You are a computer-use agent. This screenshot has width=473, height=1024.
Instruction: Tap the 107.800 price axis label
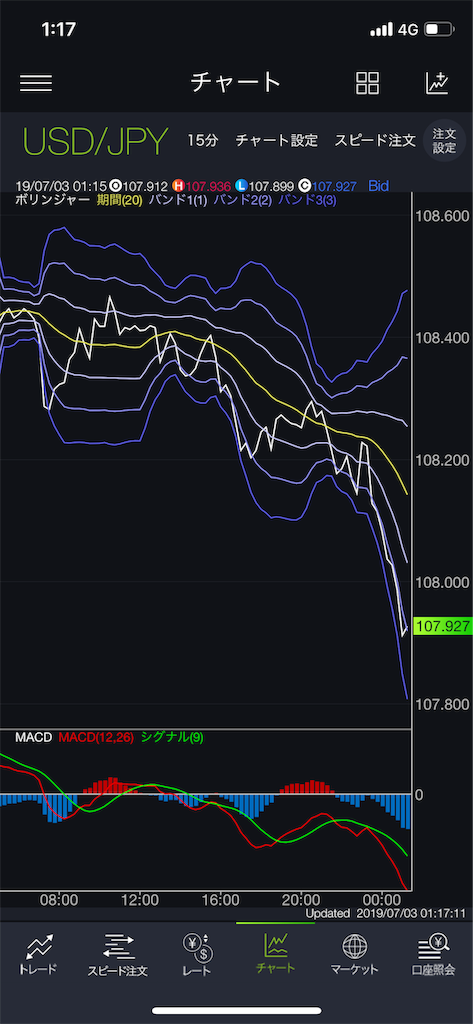442,705
